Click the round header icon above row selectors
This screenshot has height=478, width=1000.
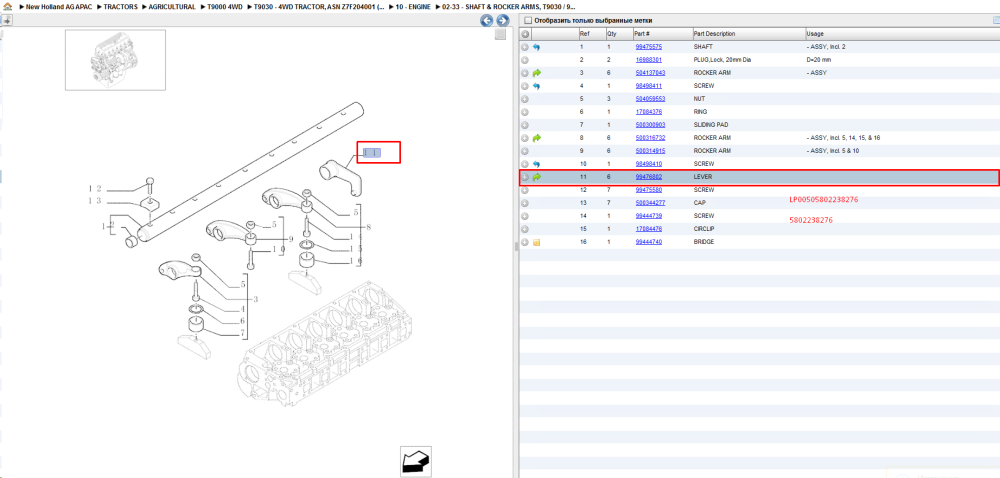(525, 34)
